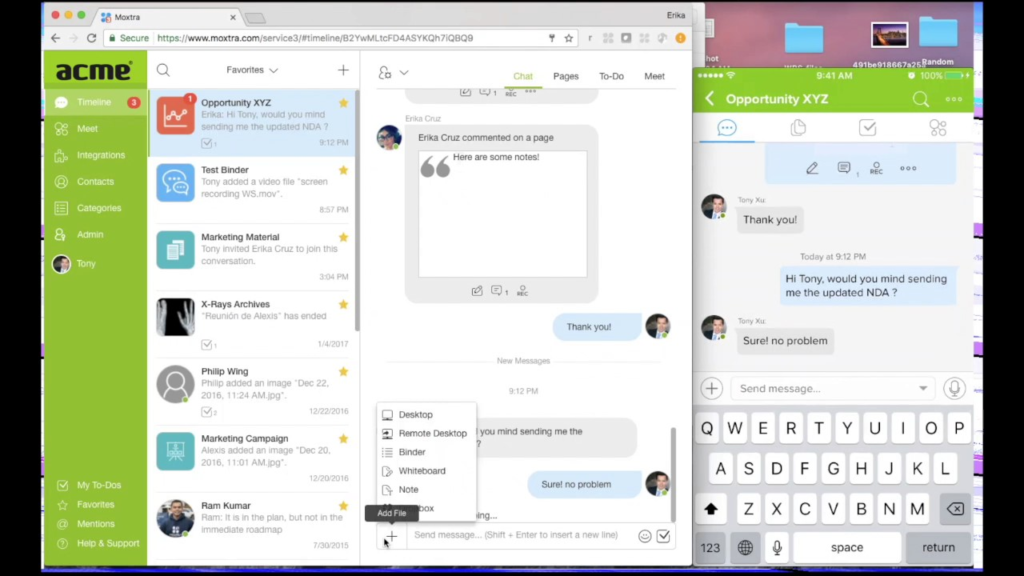Click the search magnifier in binder list
Screen dimensions: 1024x576
pyautogui.click(x=163, y=70)
